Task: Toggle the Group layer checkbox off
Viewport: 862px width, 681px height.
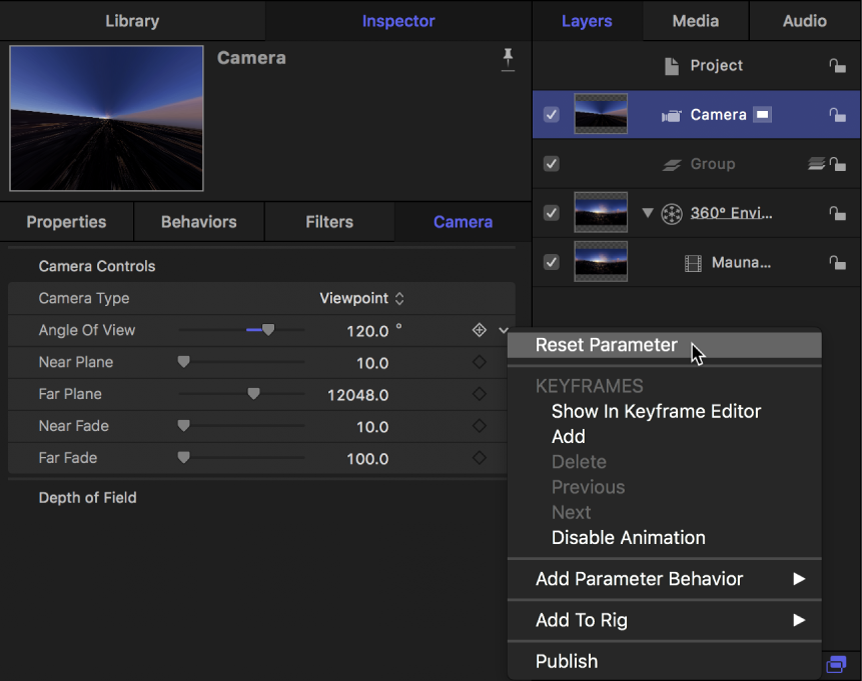Action: [551, 163]
